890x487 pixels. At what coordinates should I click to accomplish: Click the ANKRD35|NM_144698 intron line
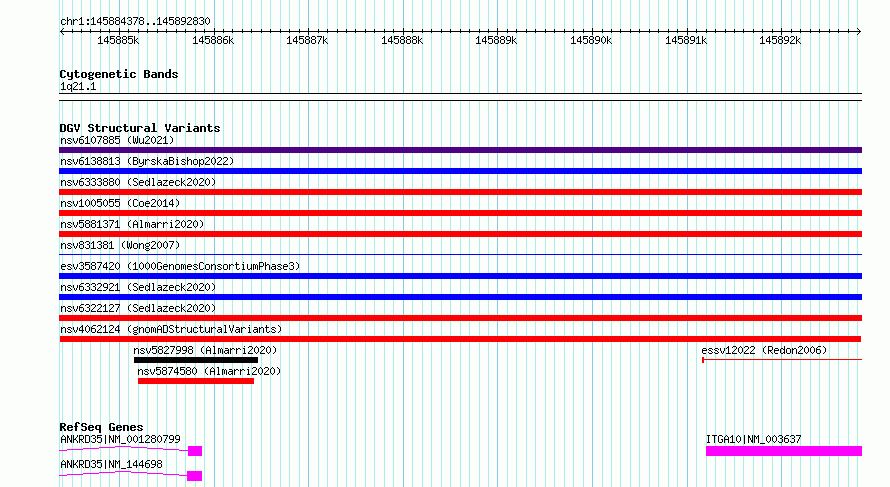coord(123,474)
